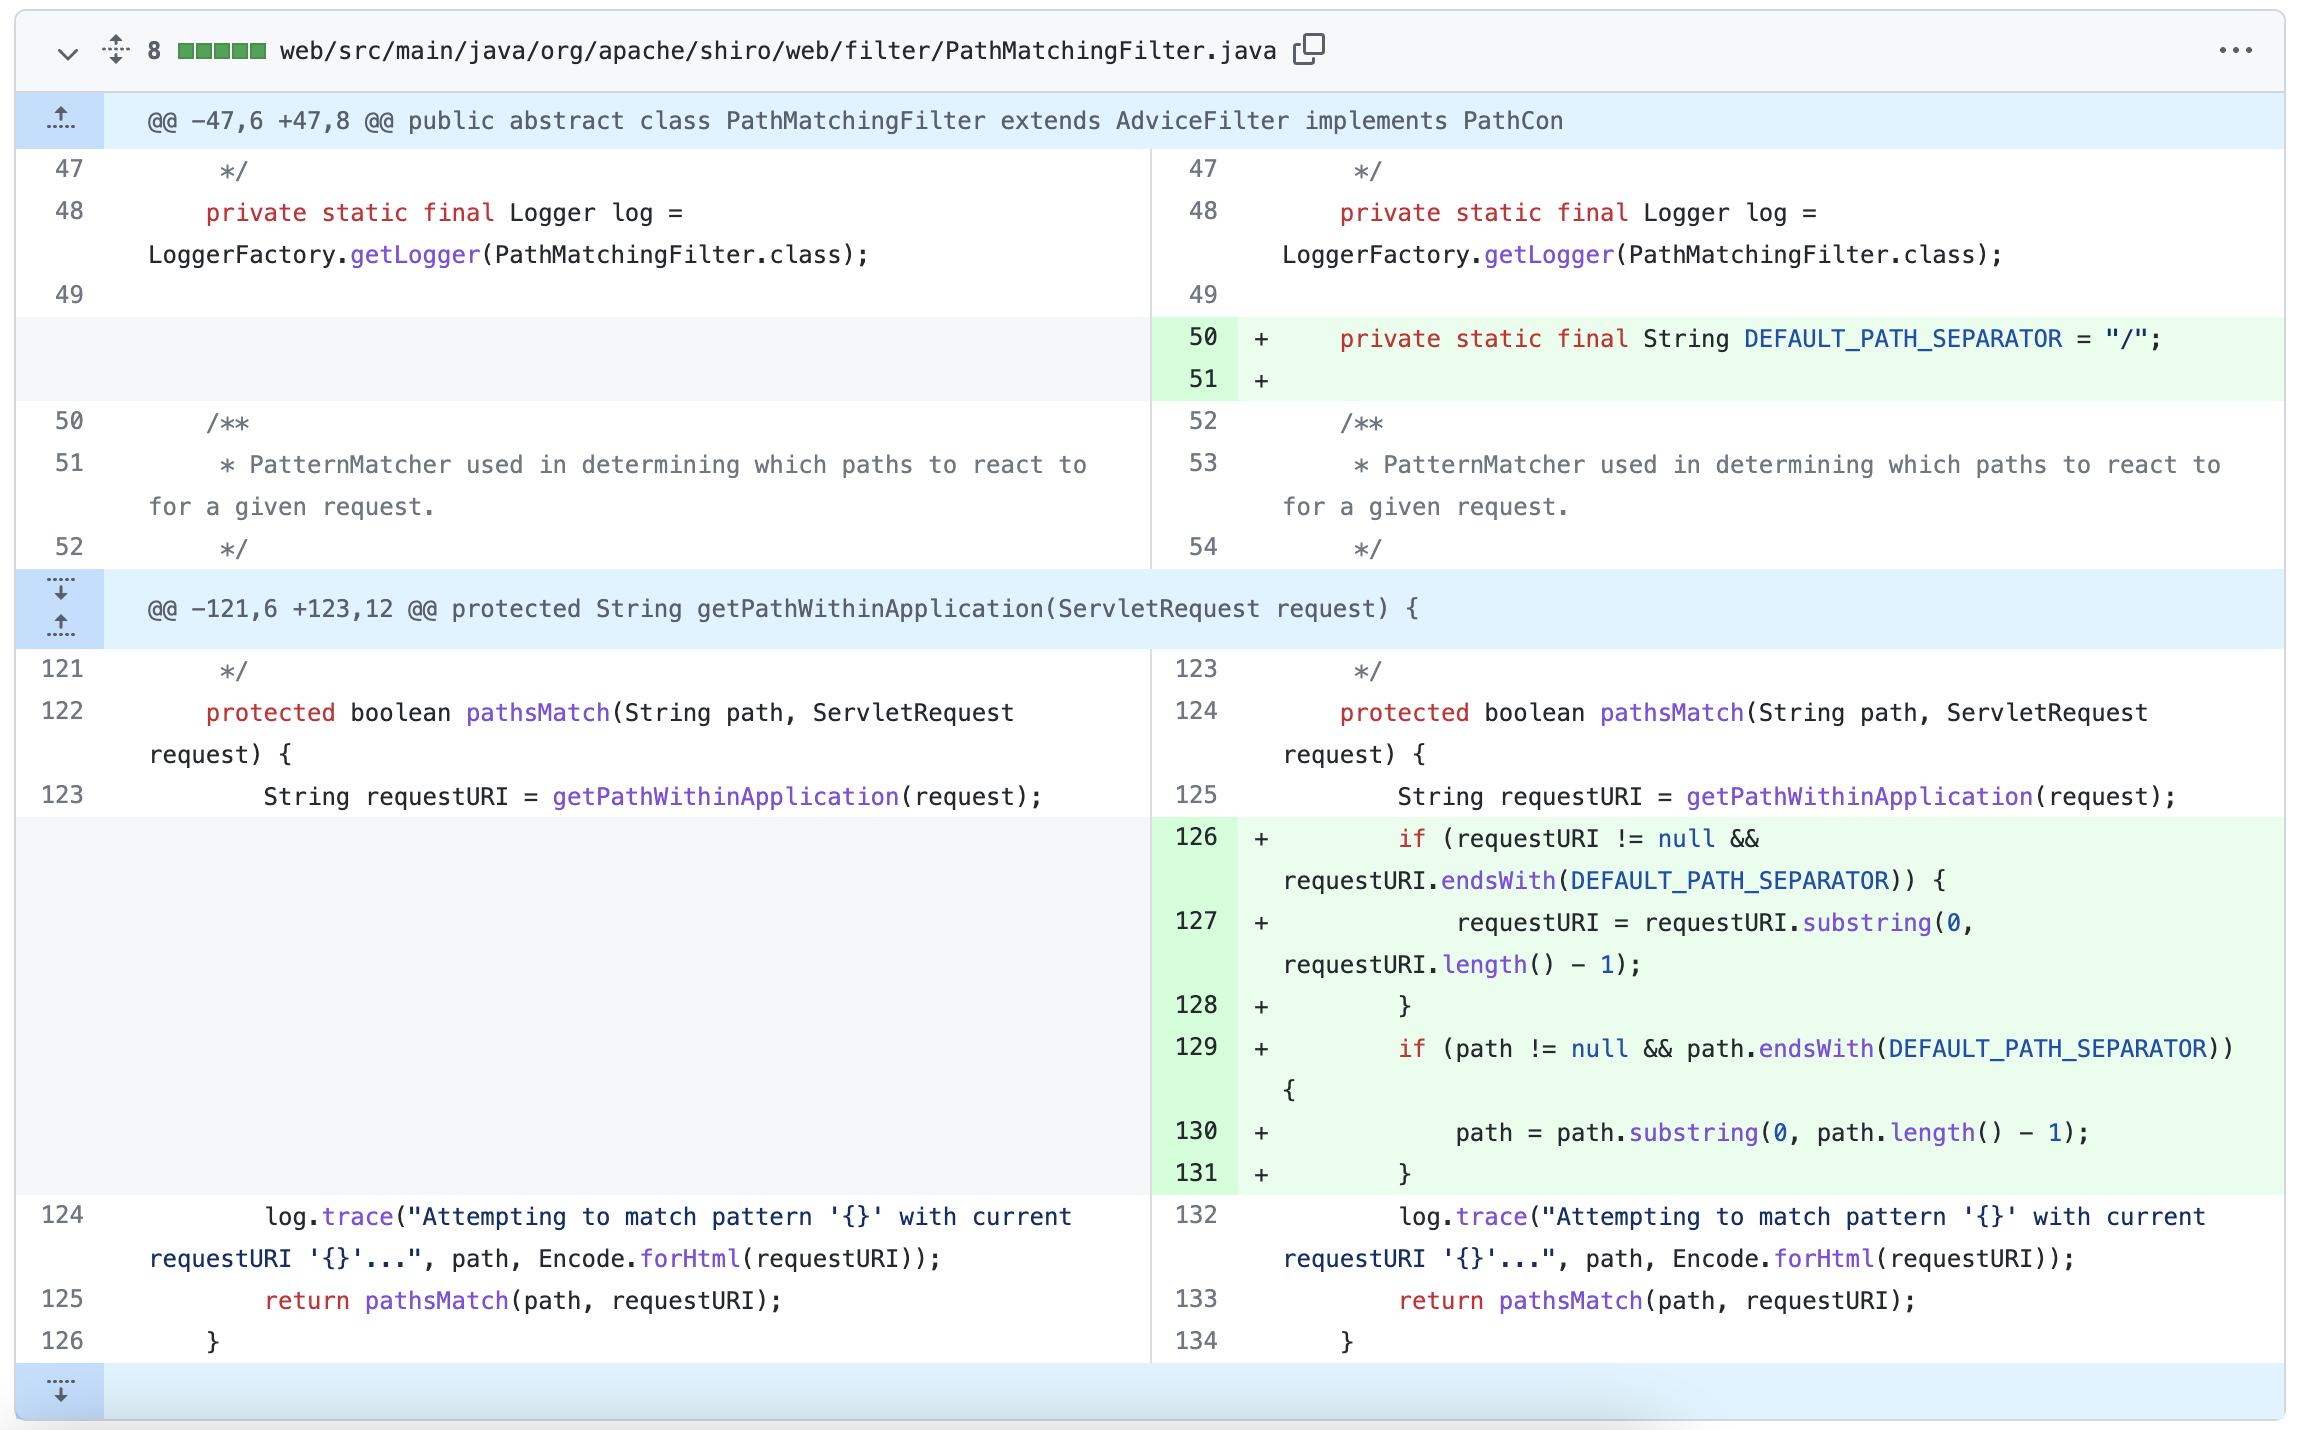Click left-side line number 122

click(x=62, y=711)
